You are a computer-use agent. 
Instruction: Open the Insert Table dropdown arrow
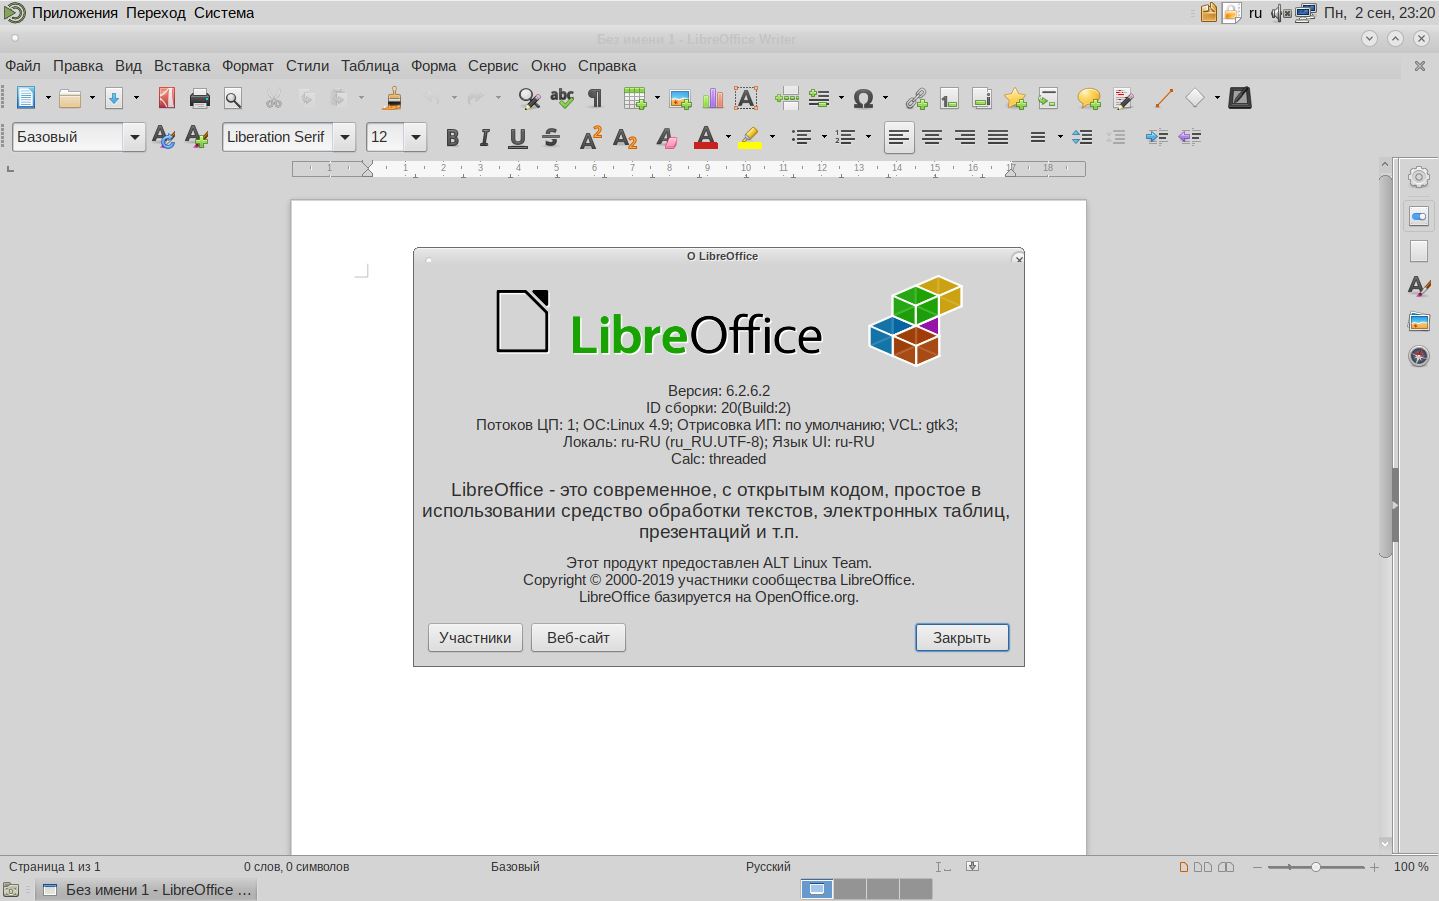point(657,98)
